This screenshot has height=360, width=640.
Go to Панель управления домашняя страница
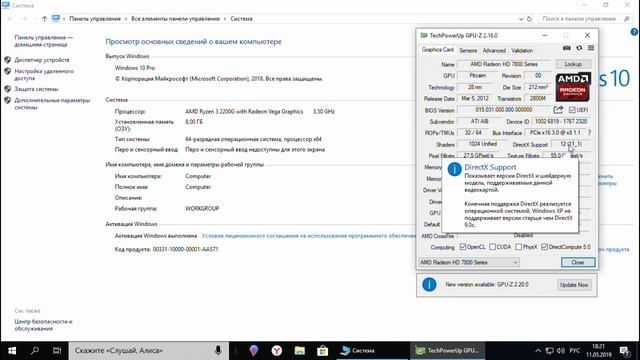tap(43, 41)
